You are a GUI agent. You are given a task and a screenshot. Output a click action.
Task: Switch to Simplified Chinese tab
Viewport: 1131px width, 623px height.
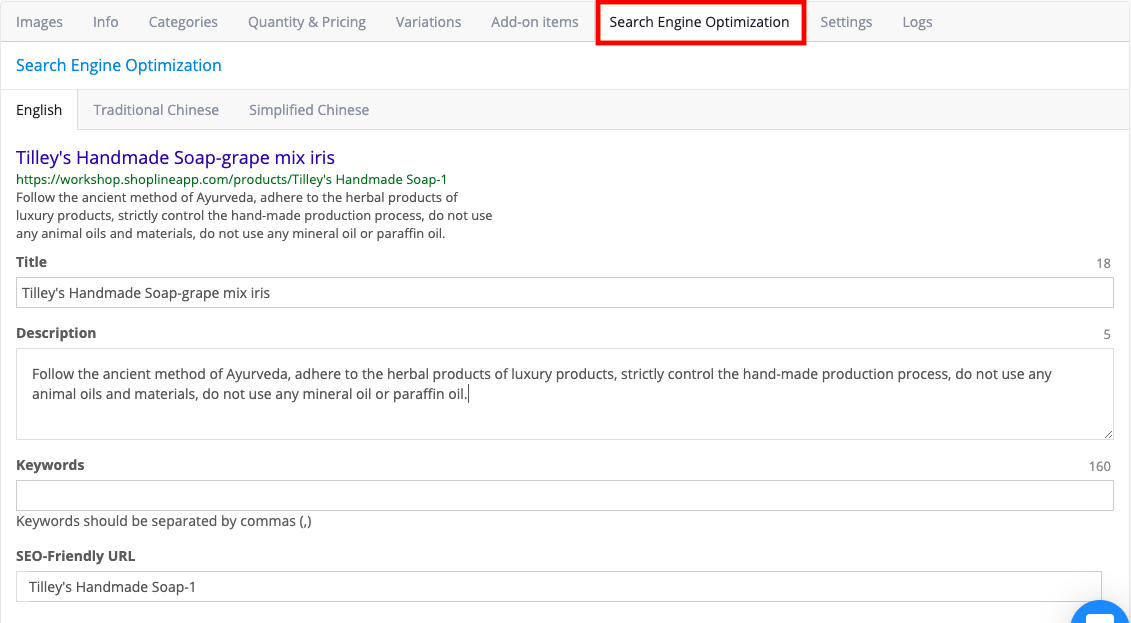[x=309, y=110]
